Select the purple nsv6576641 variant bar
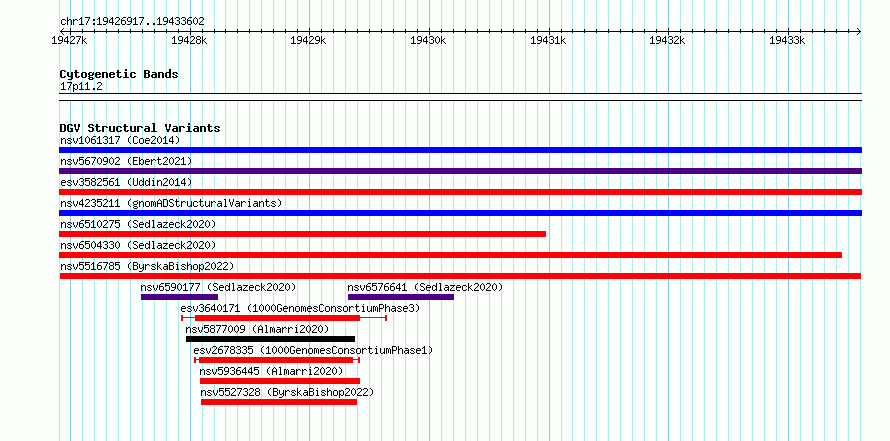Image resolution: width=890 pixels, height=441 pixels. click(401, 297)
